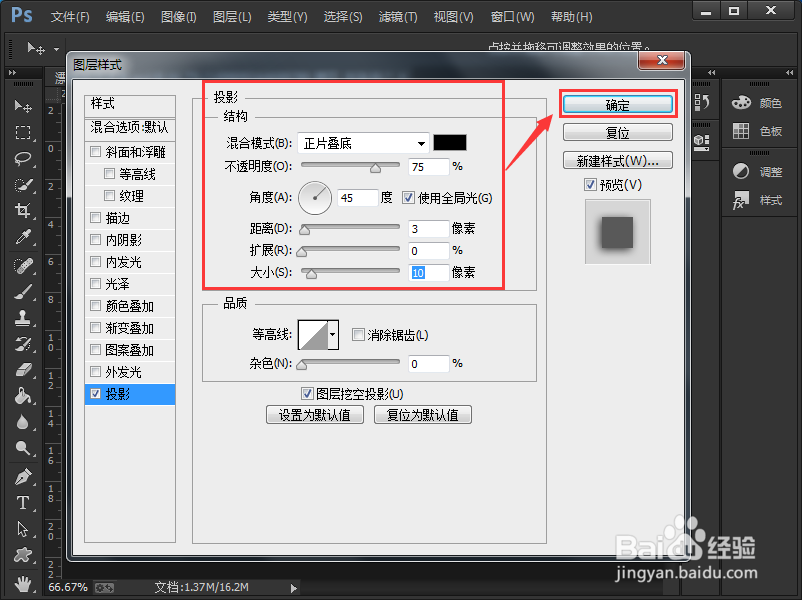The height and width of the screenshot is (600, 802).
Task: Expand the 等高线 contour picker arrow
Action: 333,335
